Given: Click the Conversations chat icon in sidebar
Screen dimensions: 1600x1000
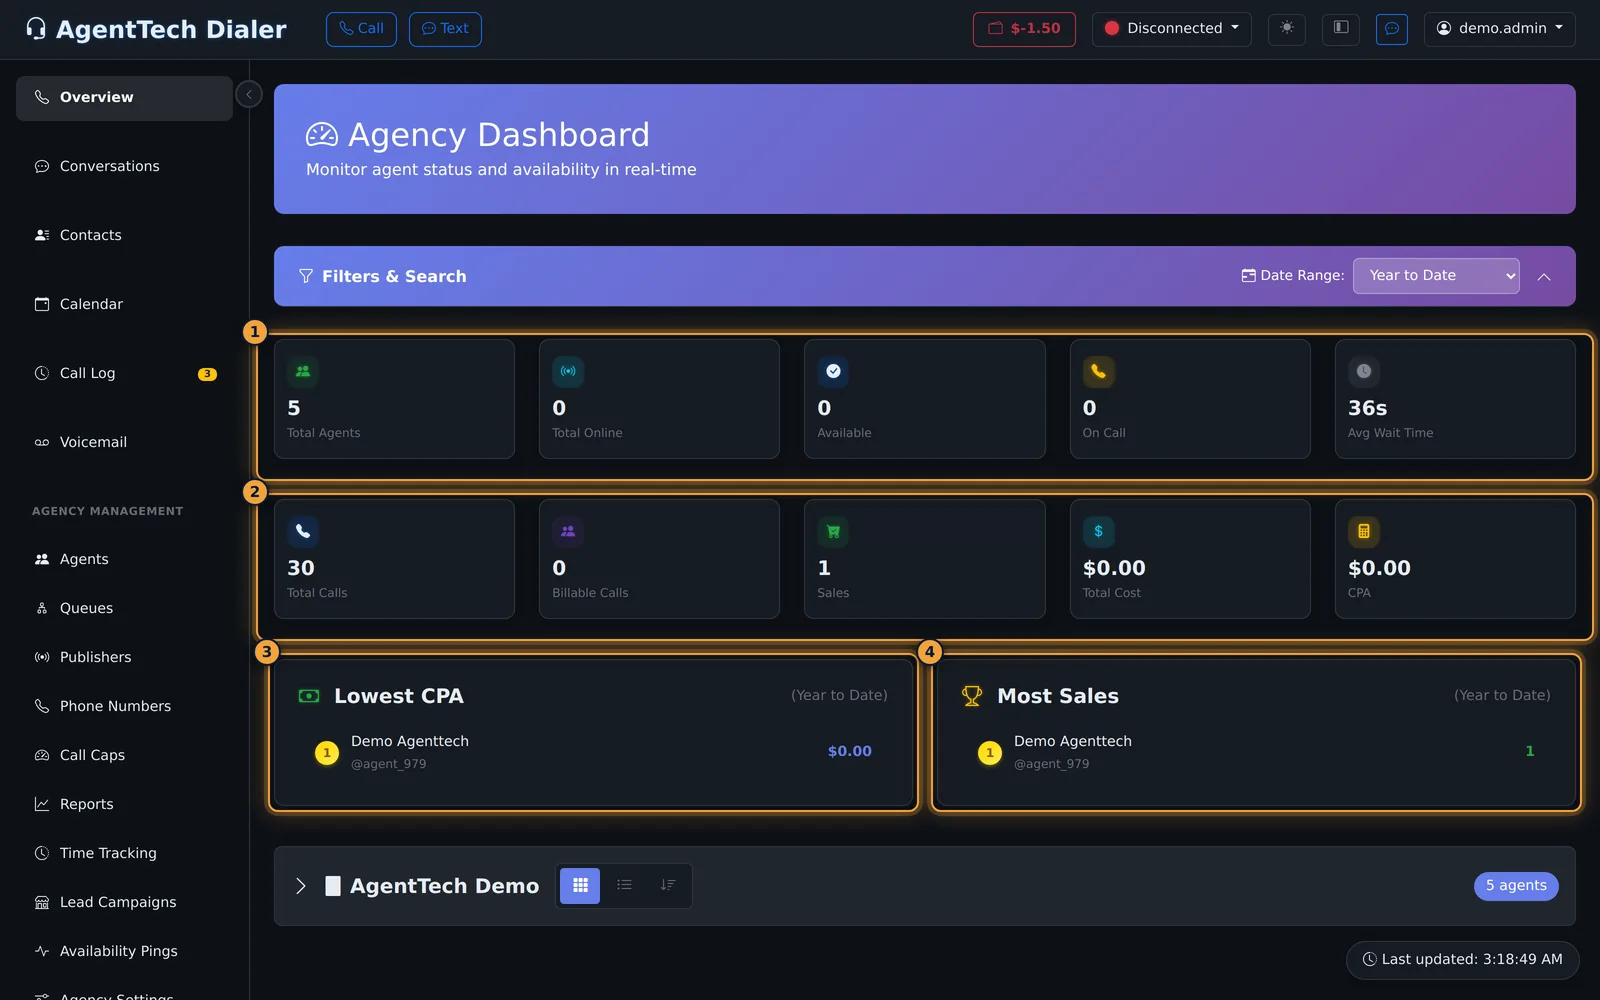Looking at the screenshot, I should coord(42,166).
